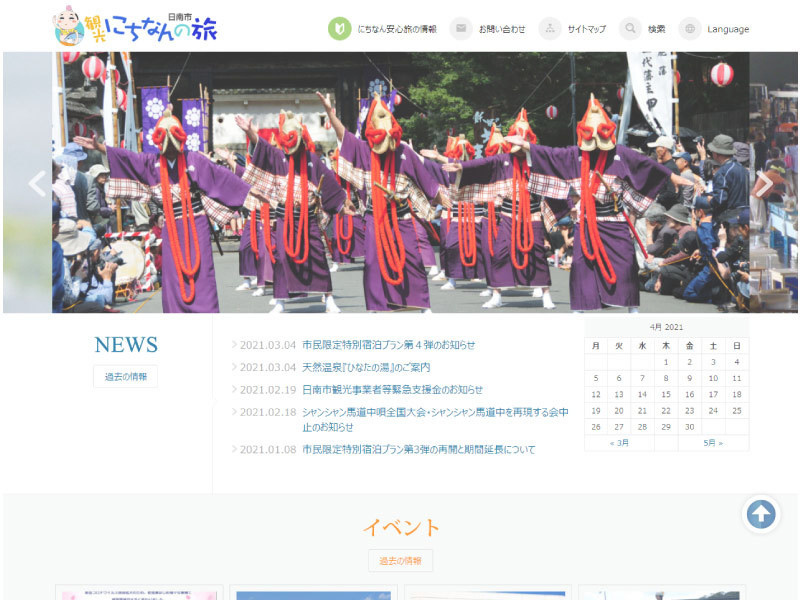This screenshot has height=600, width=800.
Task: Click the envelope contact icon
Action: (461, 29)
